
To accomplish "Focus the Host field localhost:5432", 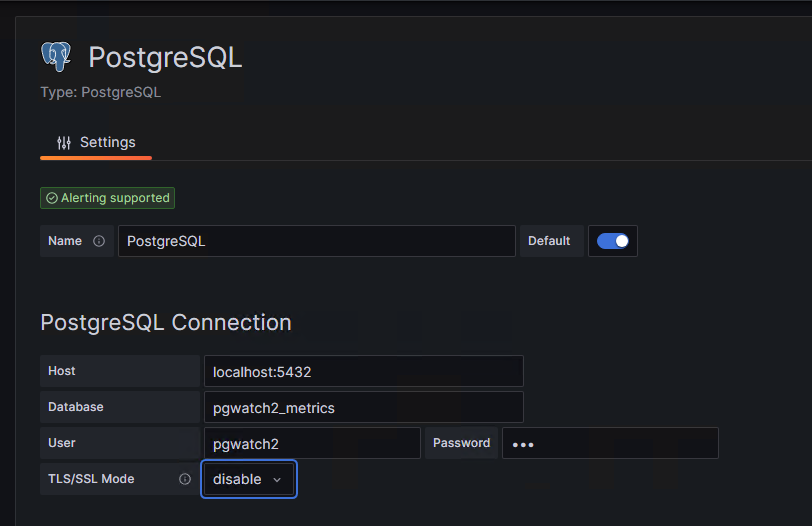I will tap(364, 371).
